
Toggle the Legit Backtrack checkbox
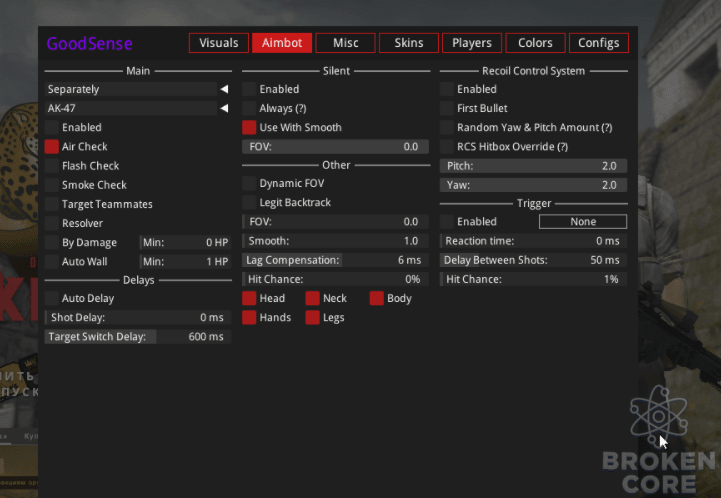pos(249,202)
